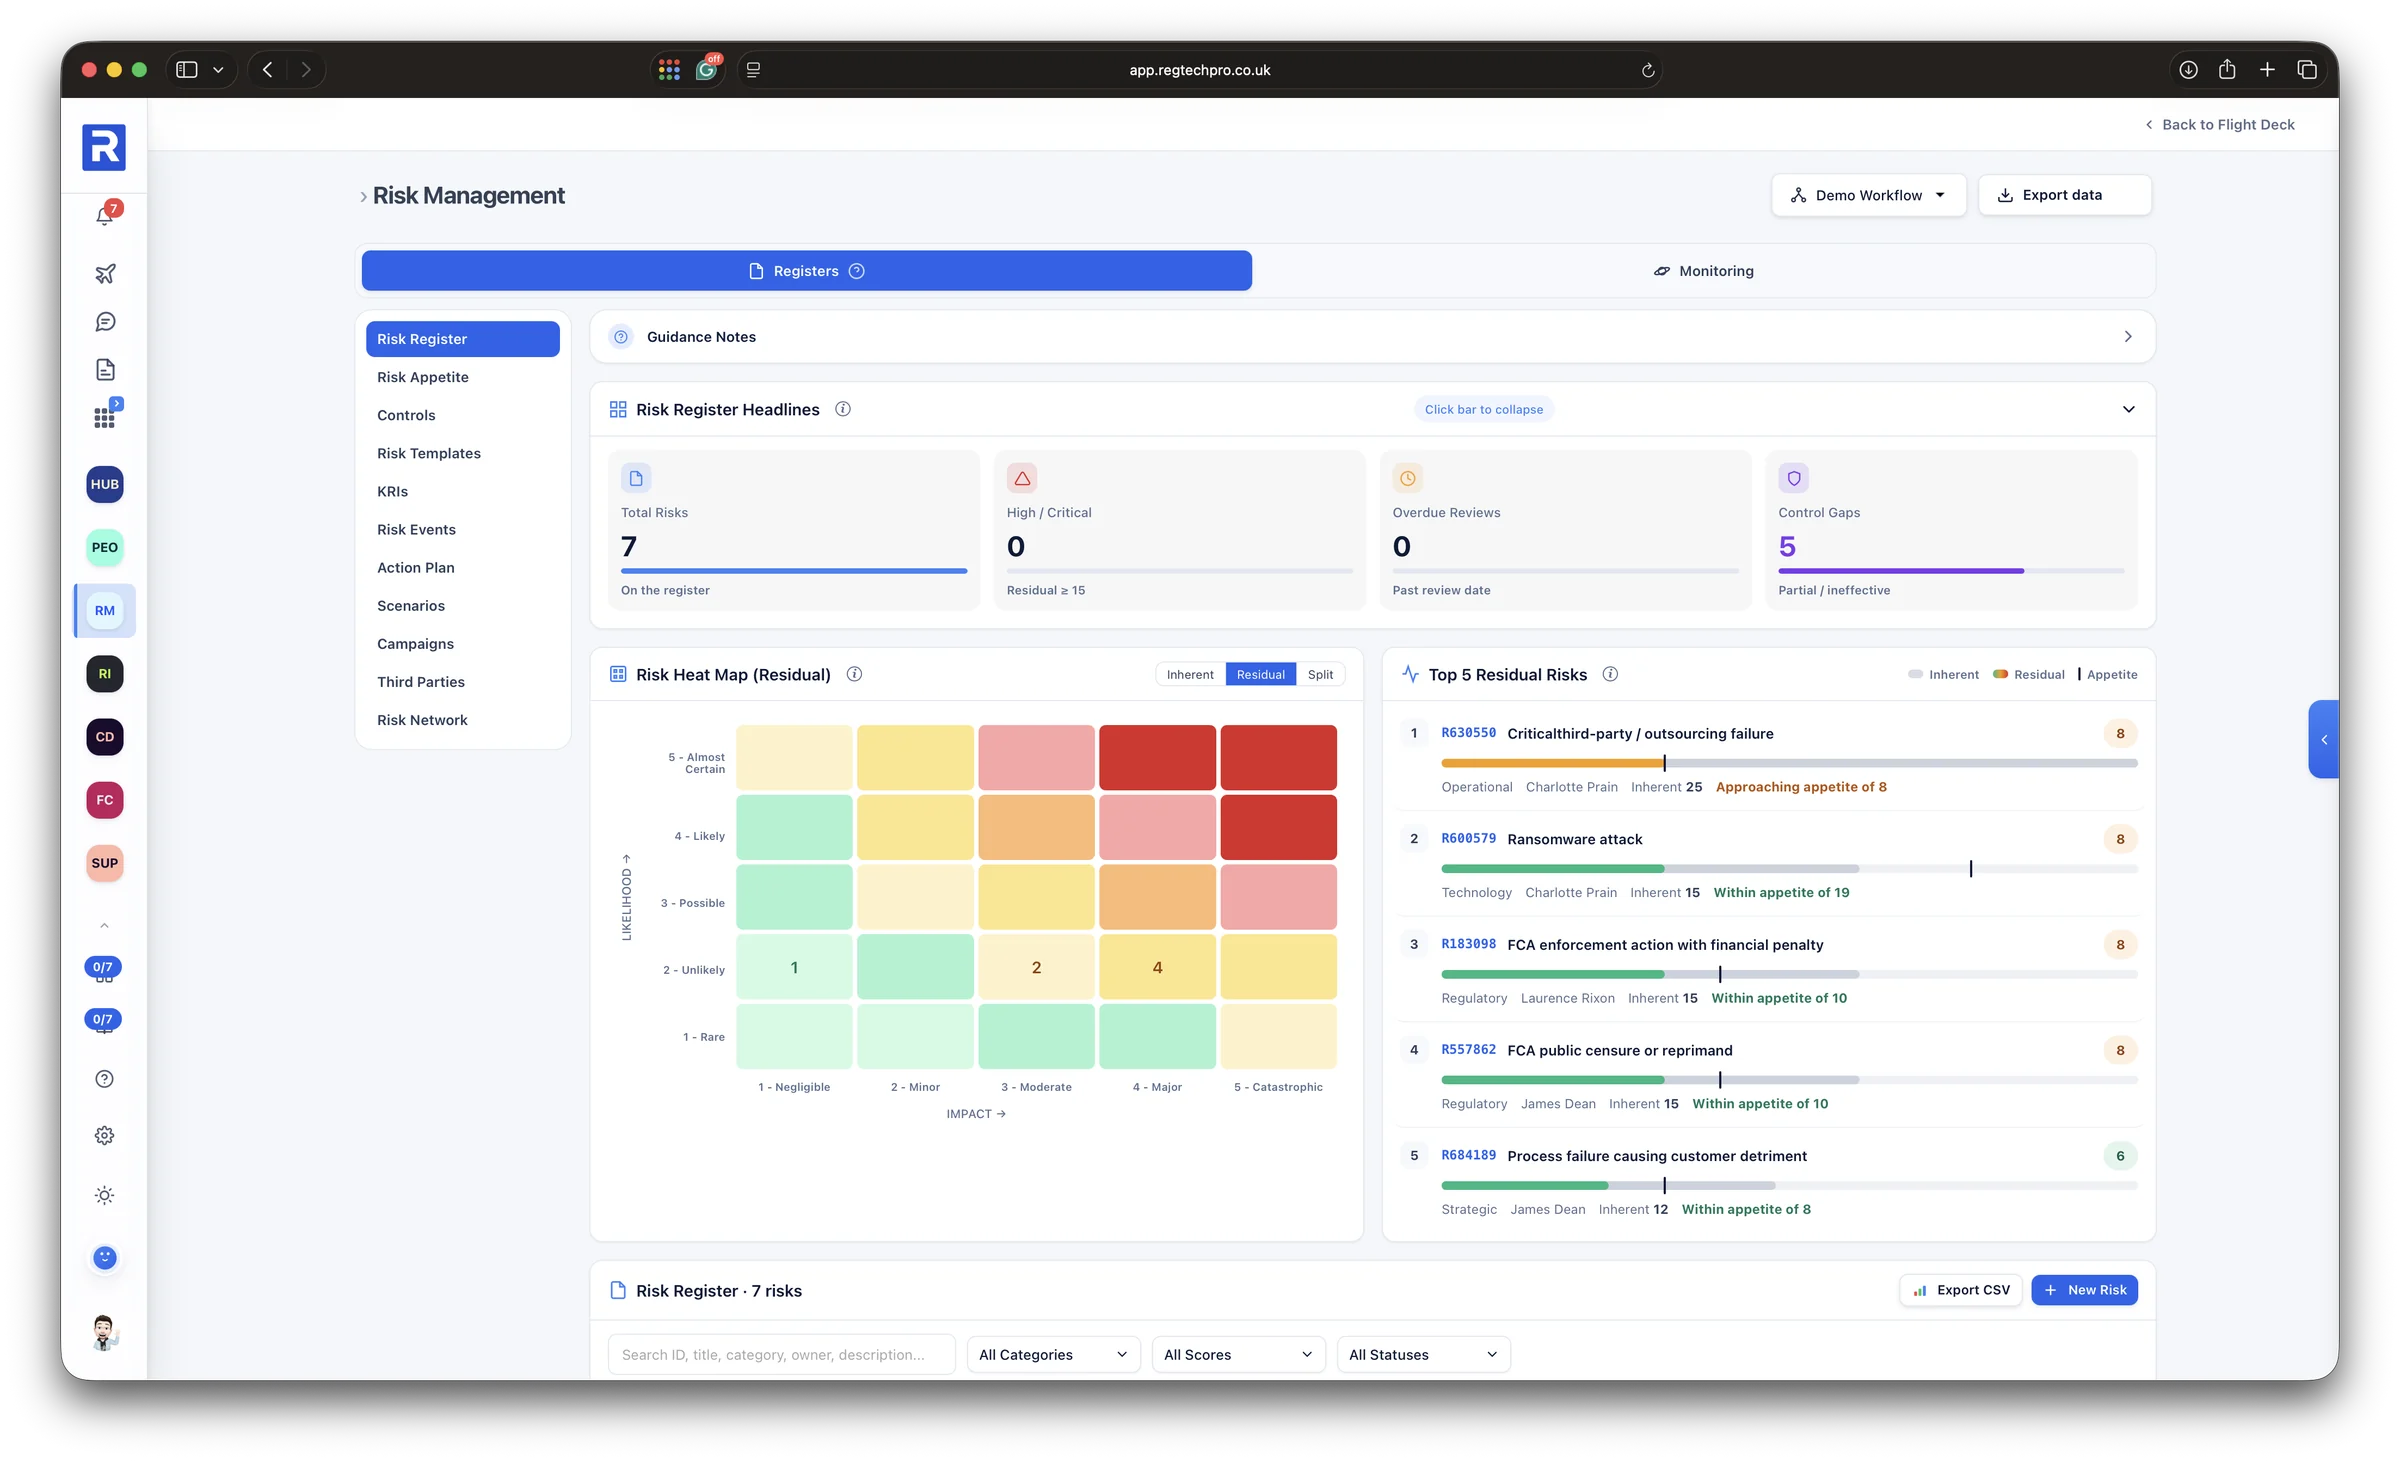Viewport: 2400px width, 1461px height.
Task: Open the All Categories filter dropdown
Action: click(x=1053, y=1354)
